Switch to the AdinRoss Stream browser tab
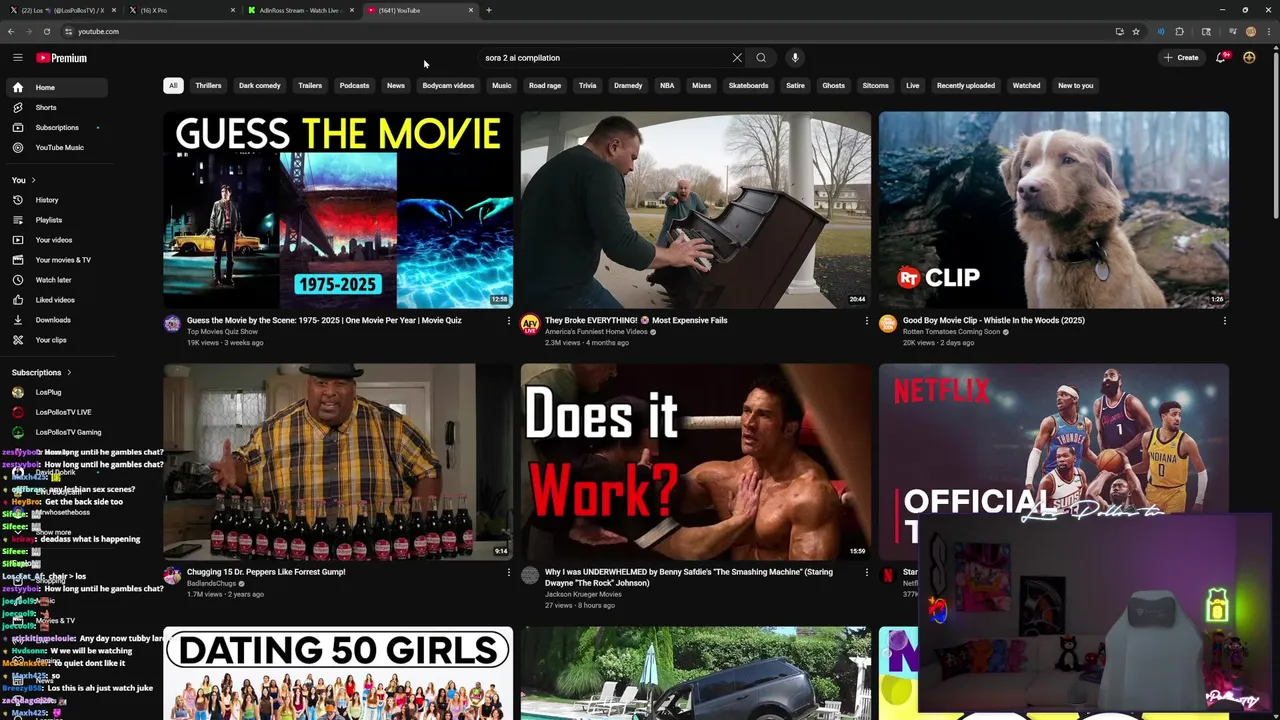 pos(300,10)
